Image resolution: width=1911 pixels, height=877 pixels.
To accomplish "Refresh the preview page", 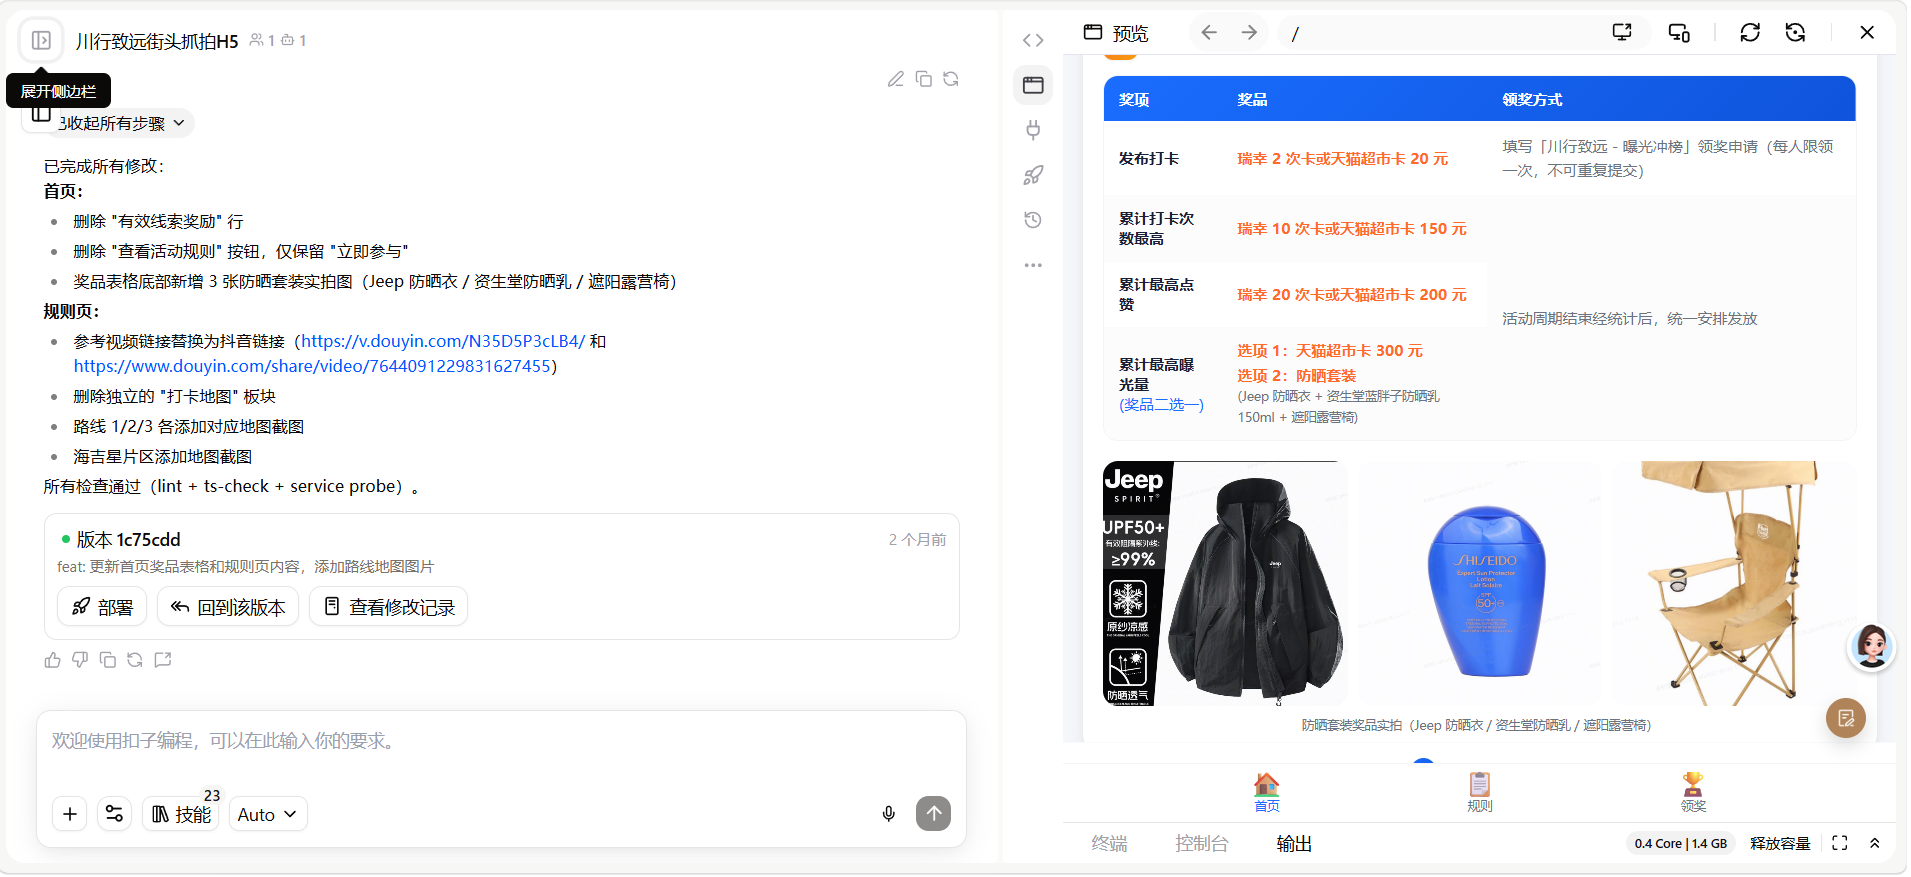I will click(1750, 33).
